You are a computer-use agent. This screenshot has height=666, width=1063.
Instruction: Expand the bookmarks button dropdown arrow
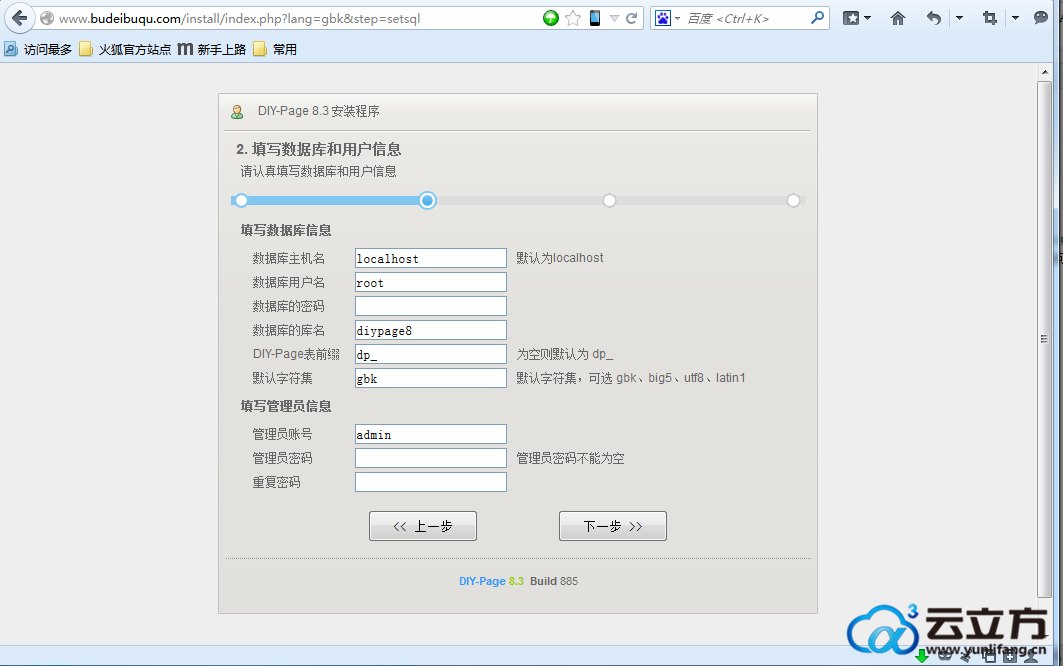click(x=868, y=18)
